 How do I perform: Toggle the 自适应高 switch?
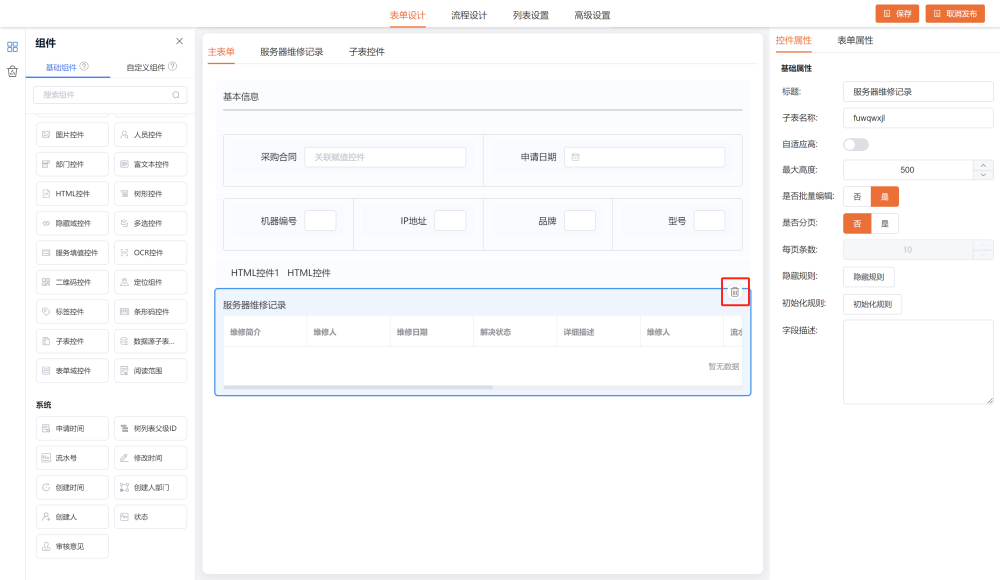[856, 144]
